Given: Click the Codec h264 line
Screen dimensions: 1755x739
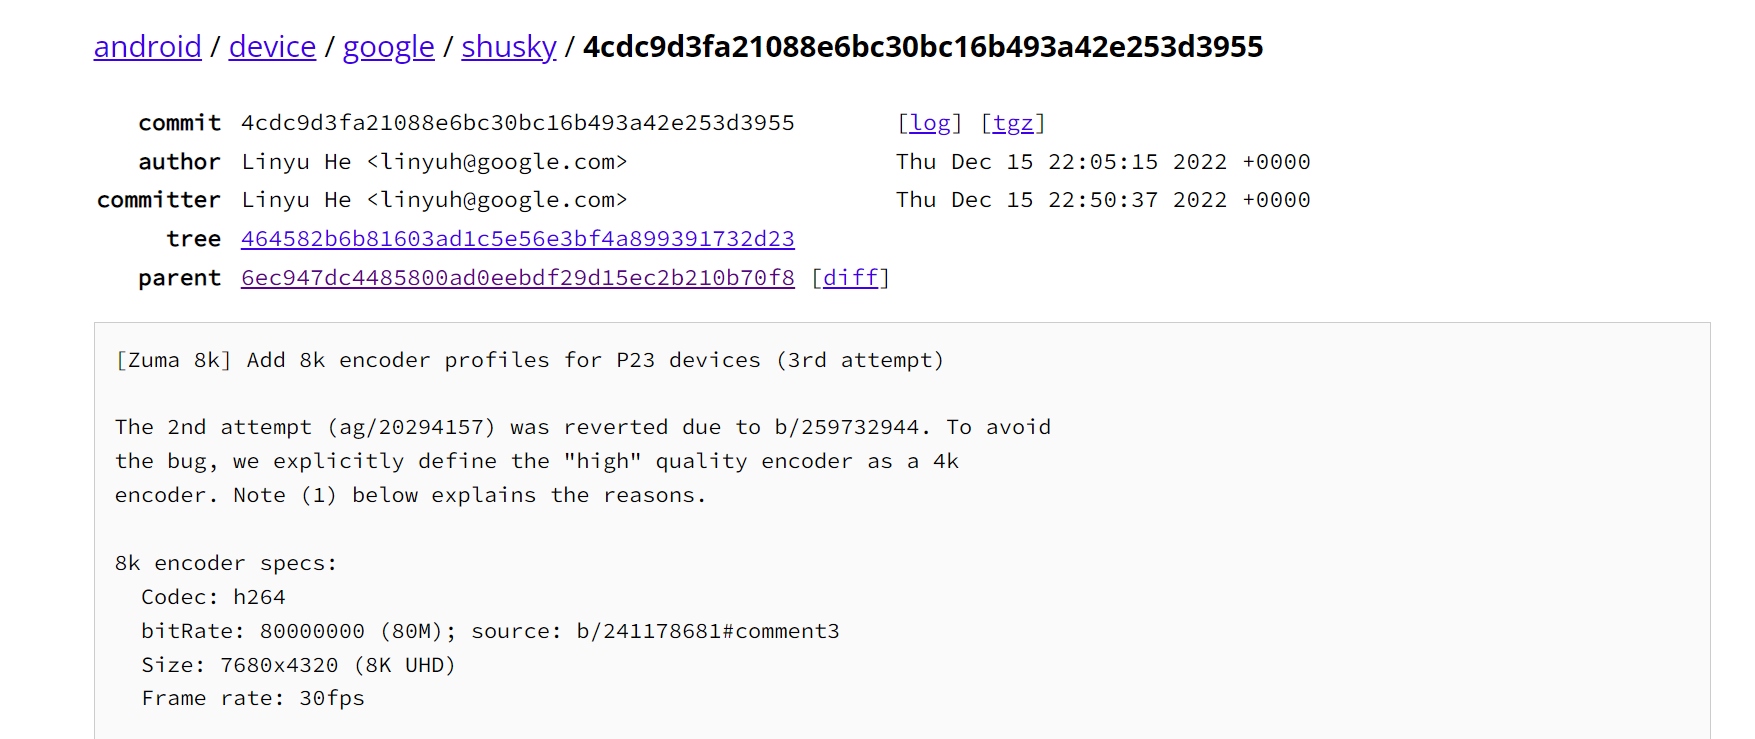Looking at the screenshot, I should [x=213, y=597].
